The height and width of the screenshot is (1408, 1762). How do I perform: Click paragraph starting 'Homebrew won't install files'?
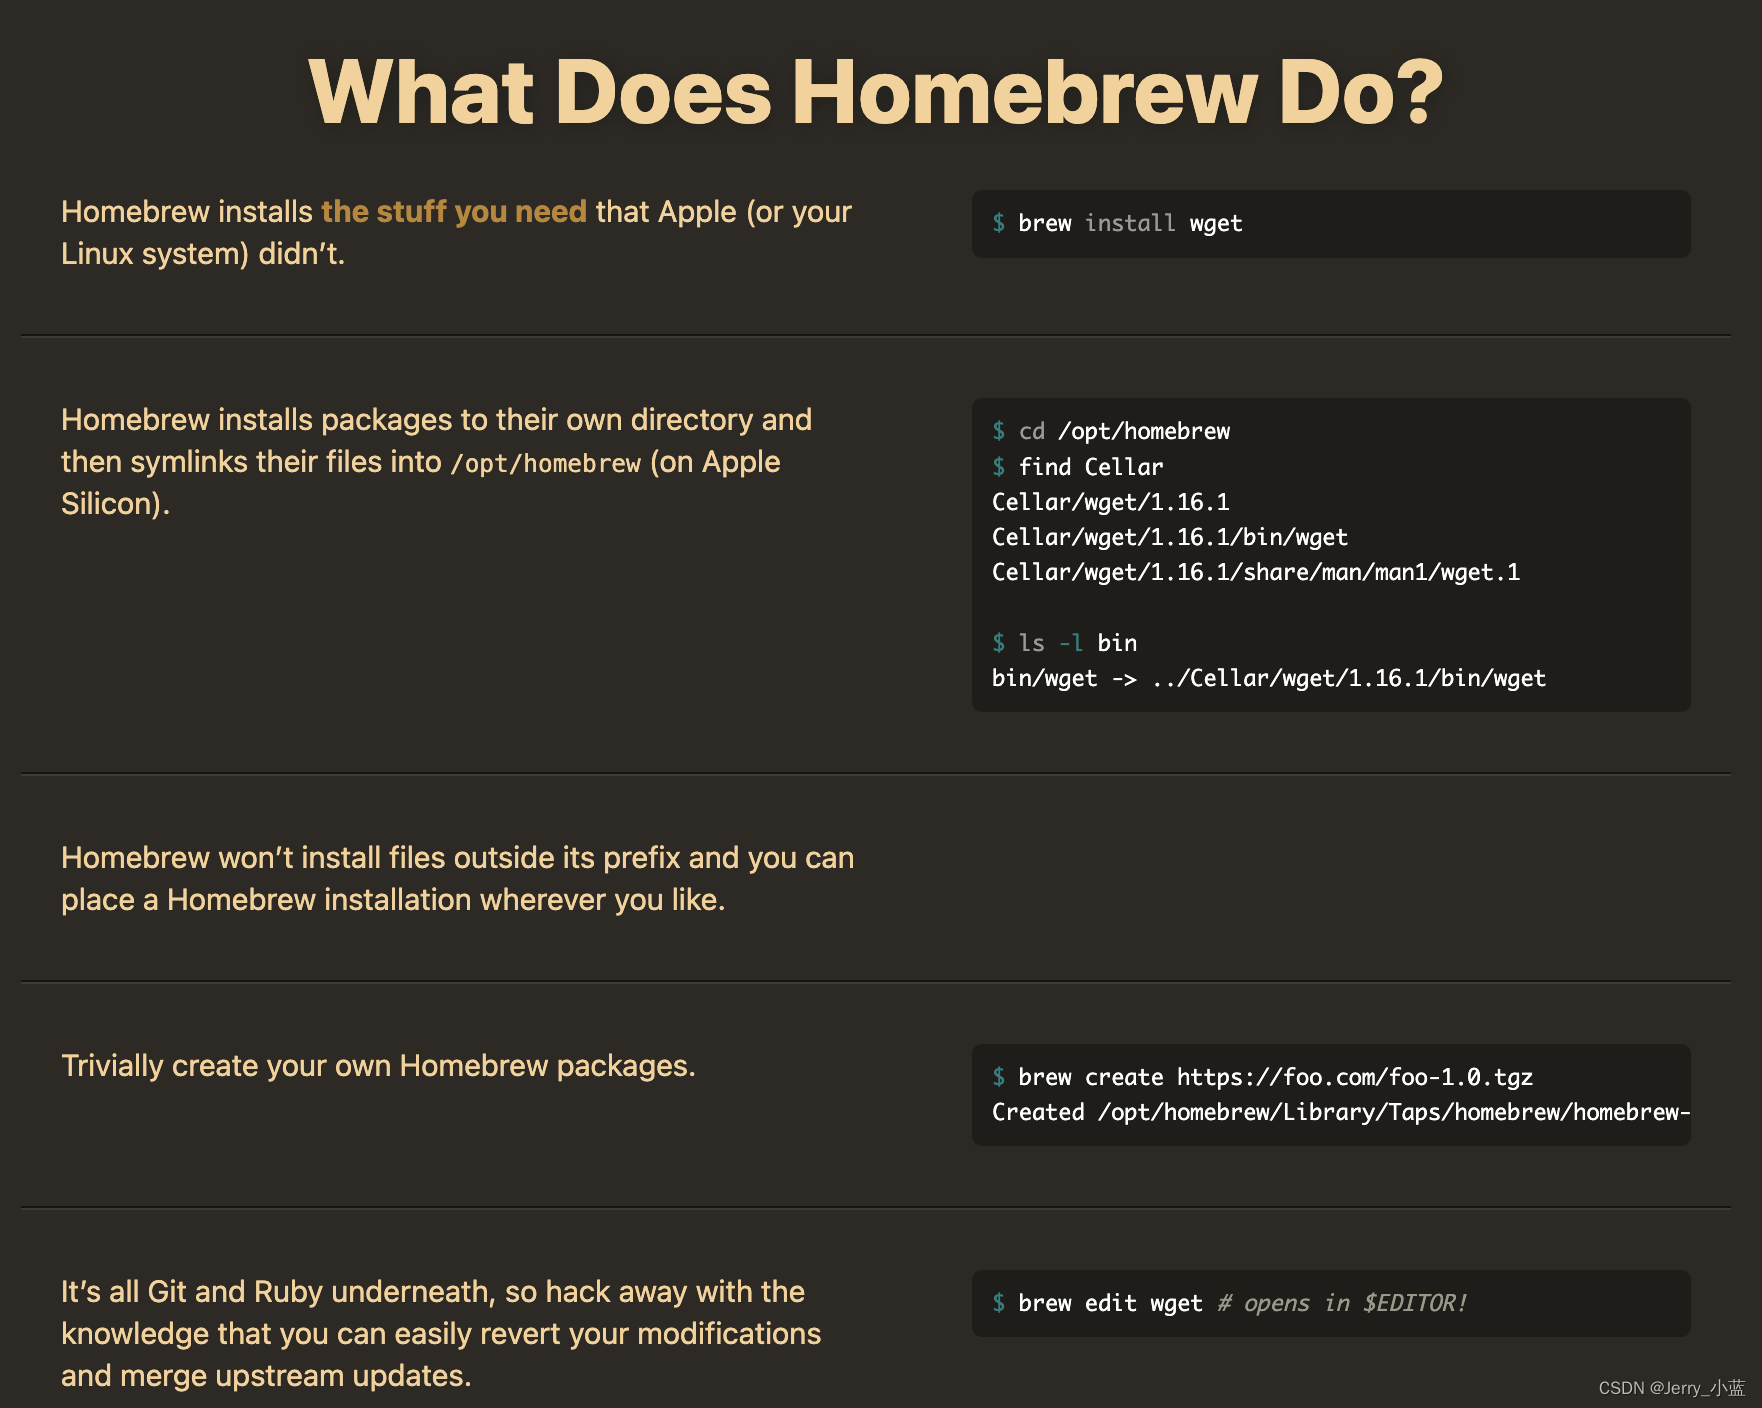[458, 879]
